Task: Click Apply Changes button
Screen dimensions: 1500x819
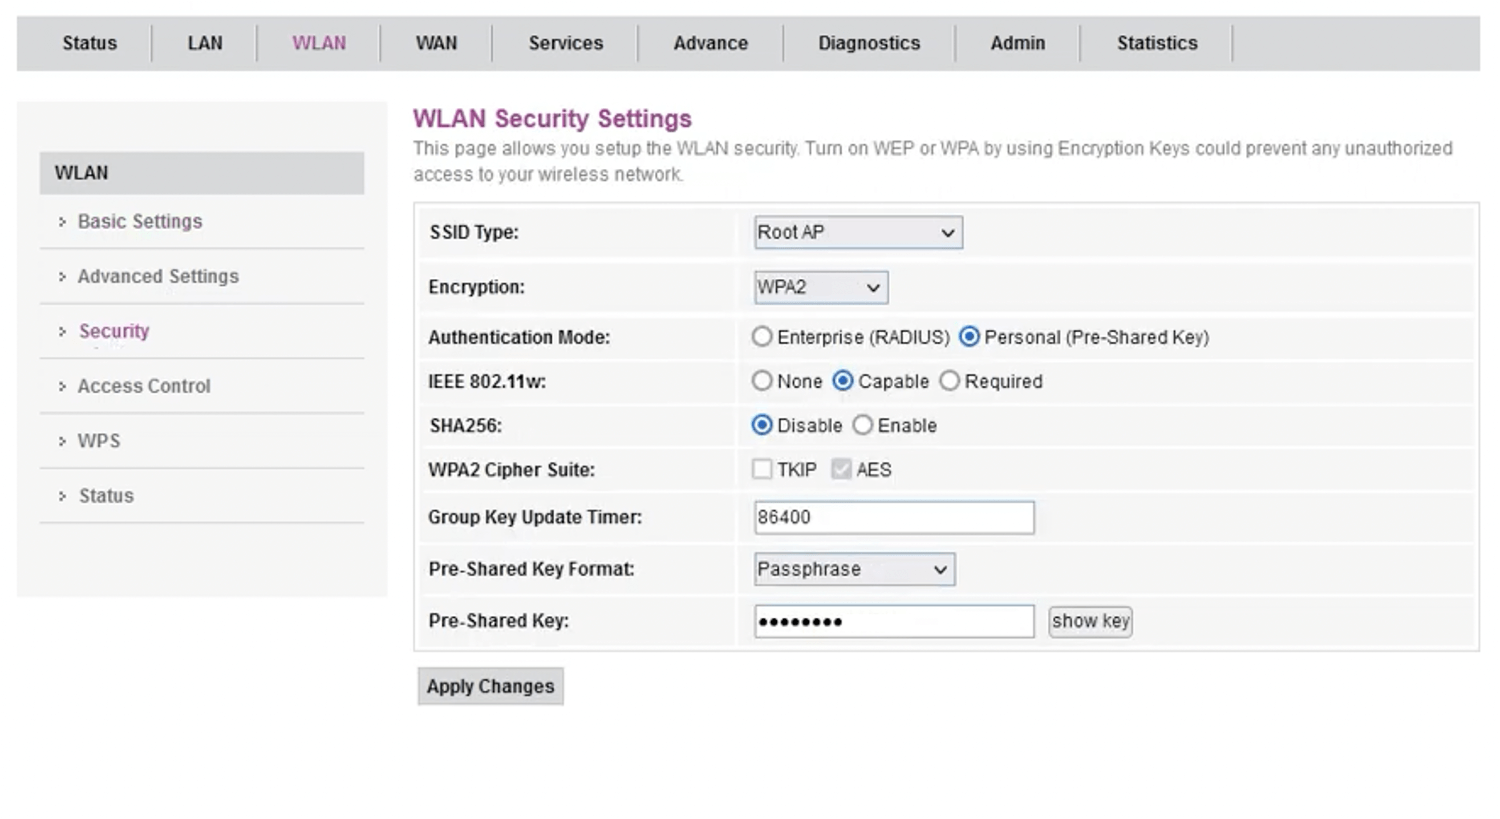Action: coord(490,686)
